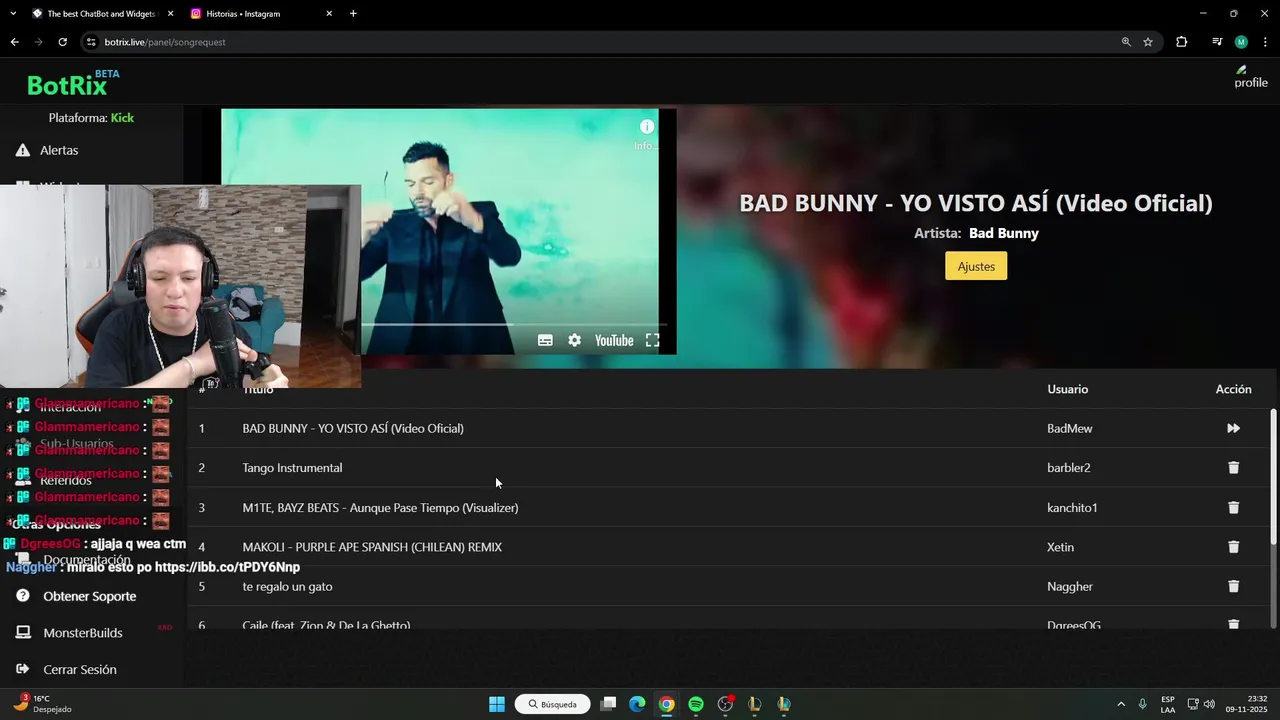The image size is (1280, 720).
Task: Open YouTube player settings gear
Action: tap(574, 340)
